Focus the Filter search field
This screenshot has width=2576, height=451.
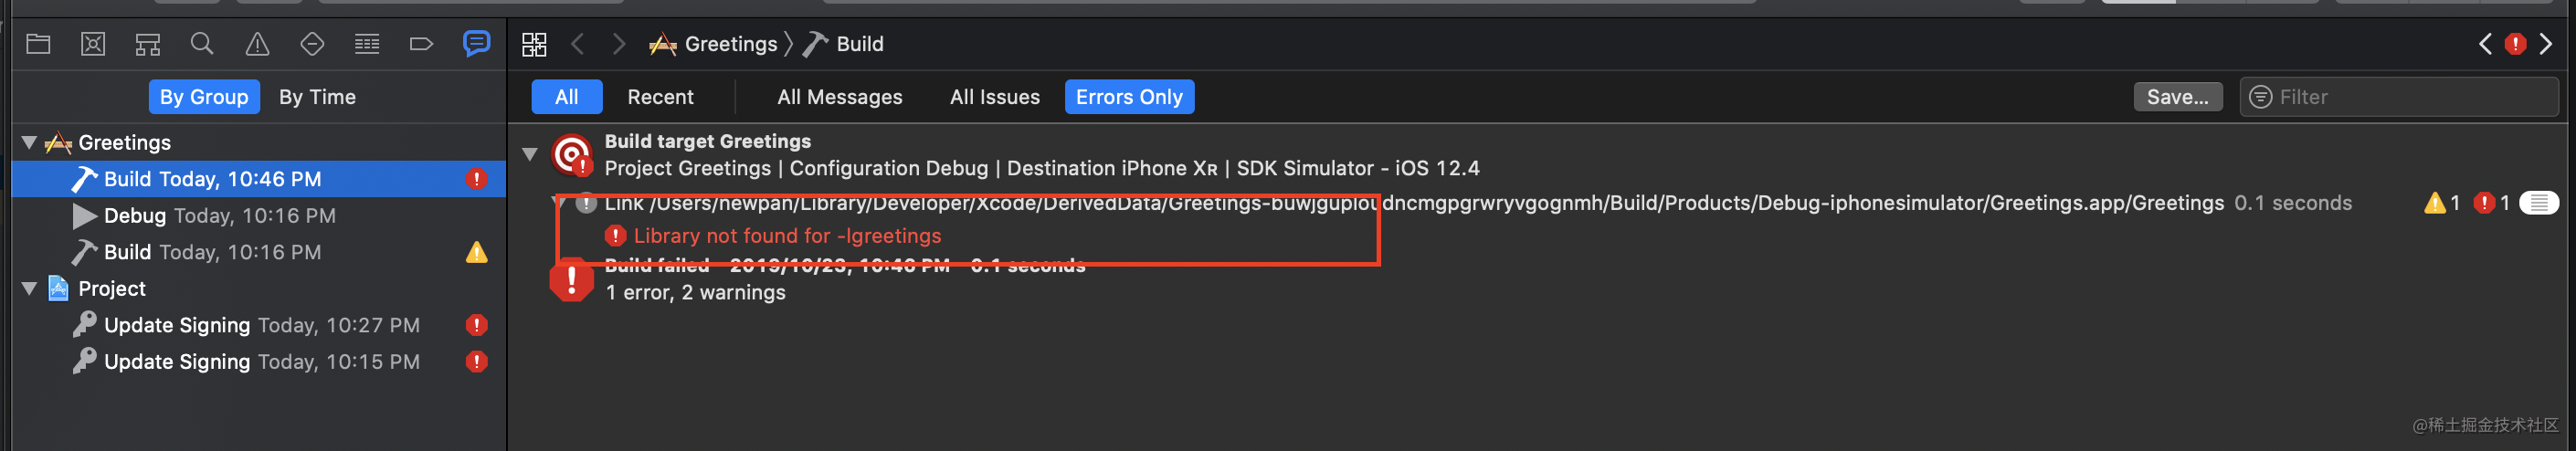pyautogui.click(x=2398, y=97)
